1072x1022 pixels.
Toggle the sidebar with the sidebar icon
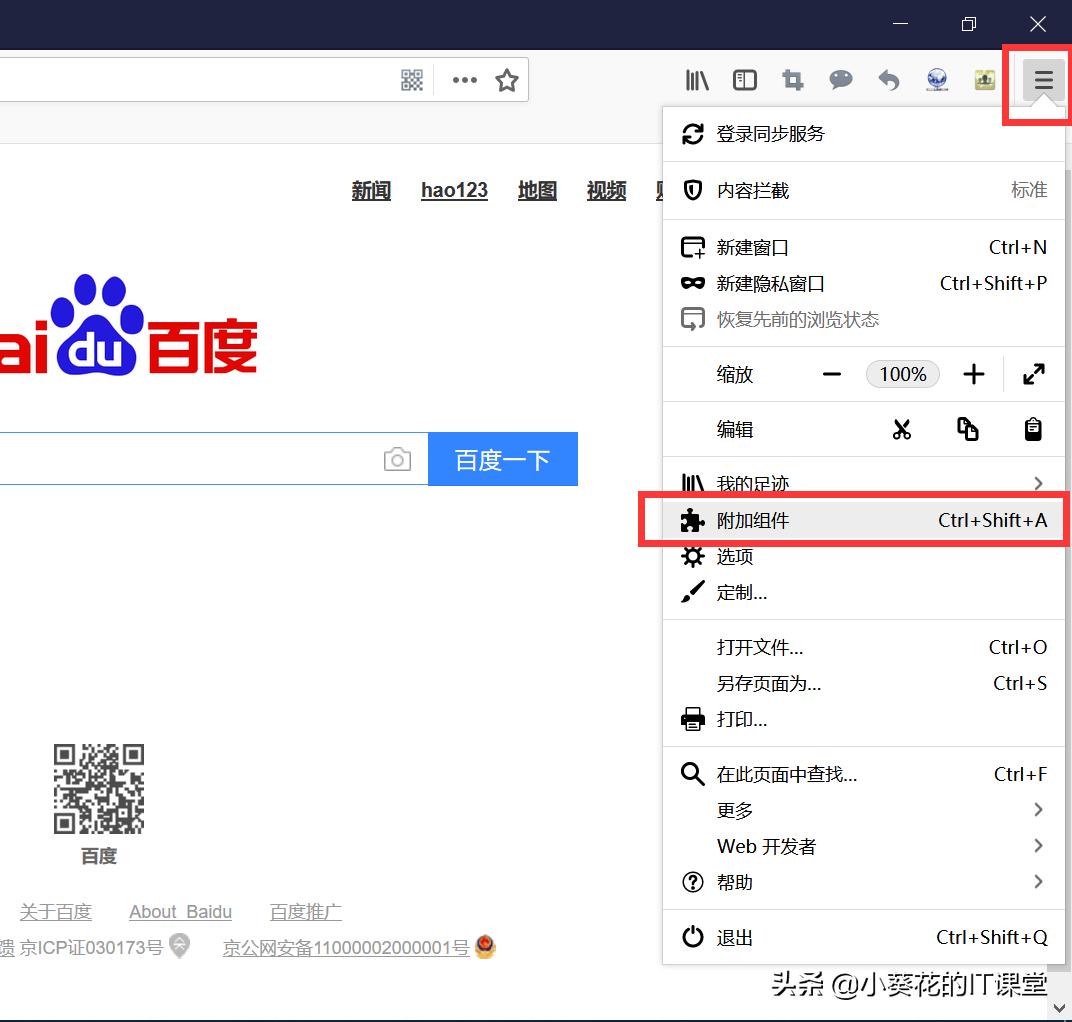pos(745,80)
